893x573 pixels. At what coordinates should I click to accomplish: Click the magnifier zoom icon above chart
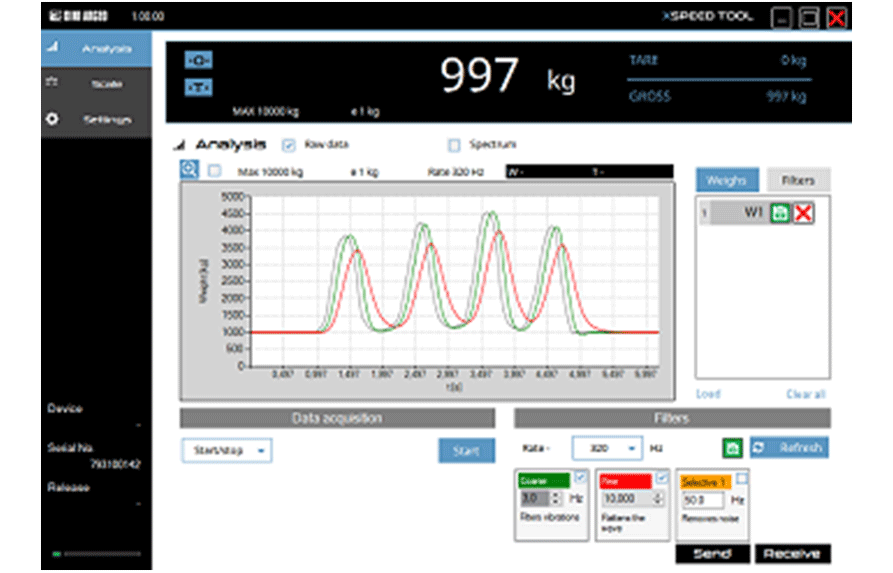pos(189,170)
